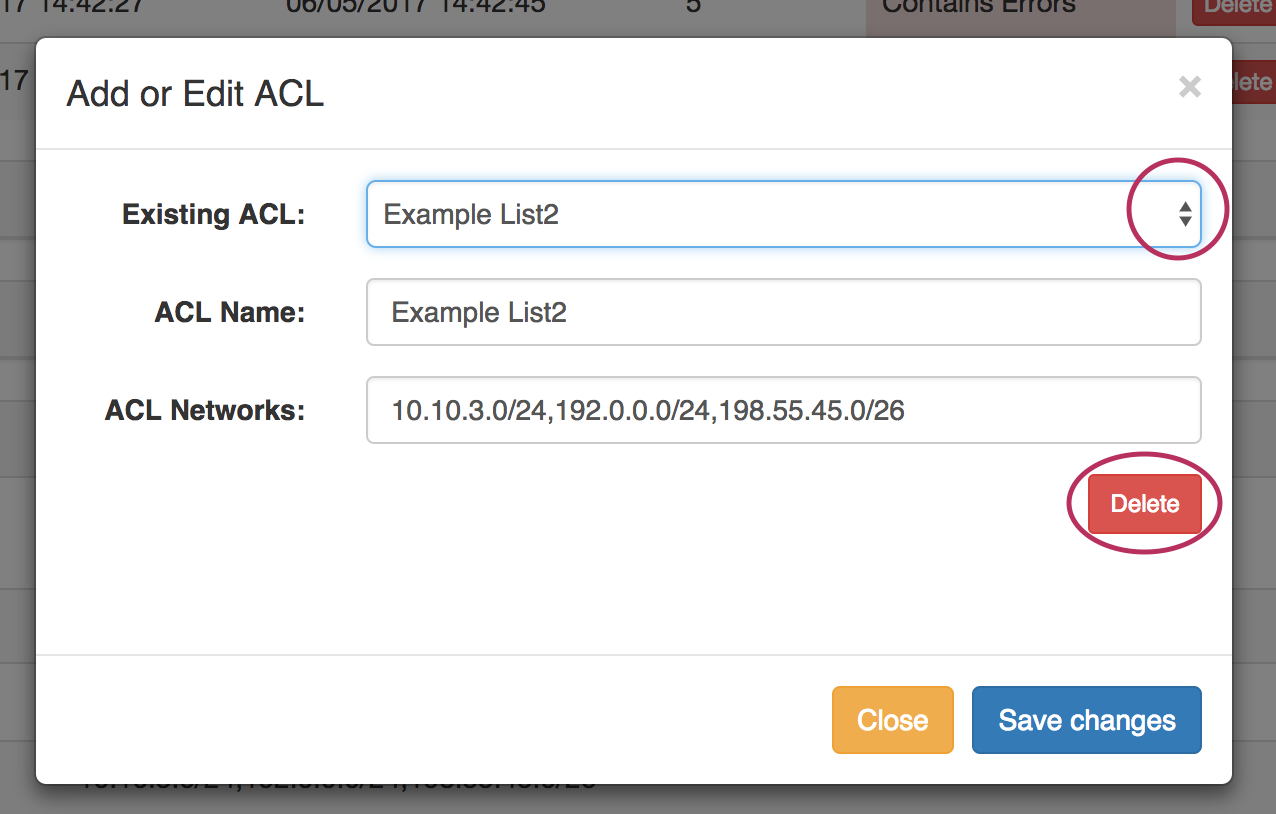Click the orange Close button
This screenshot has height=814, width=1276.
pyautogui.click(x=892, y=720)
